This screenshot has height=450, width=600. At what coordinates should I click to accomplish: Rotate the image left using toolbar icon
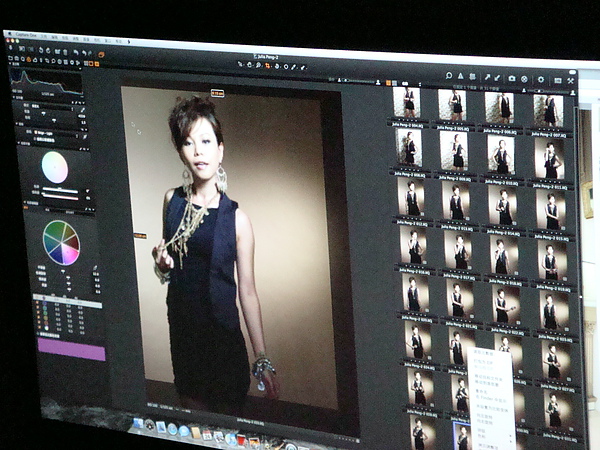(x=41, y=50)
